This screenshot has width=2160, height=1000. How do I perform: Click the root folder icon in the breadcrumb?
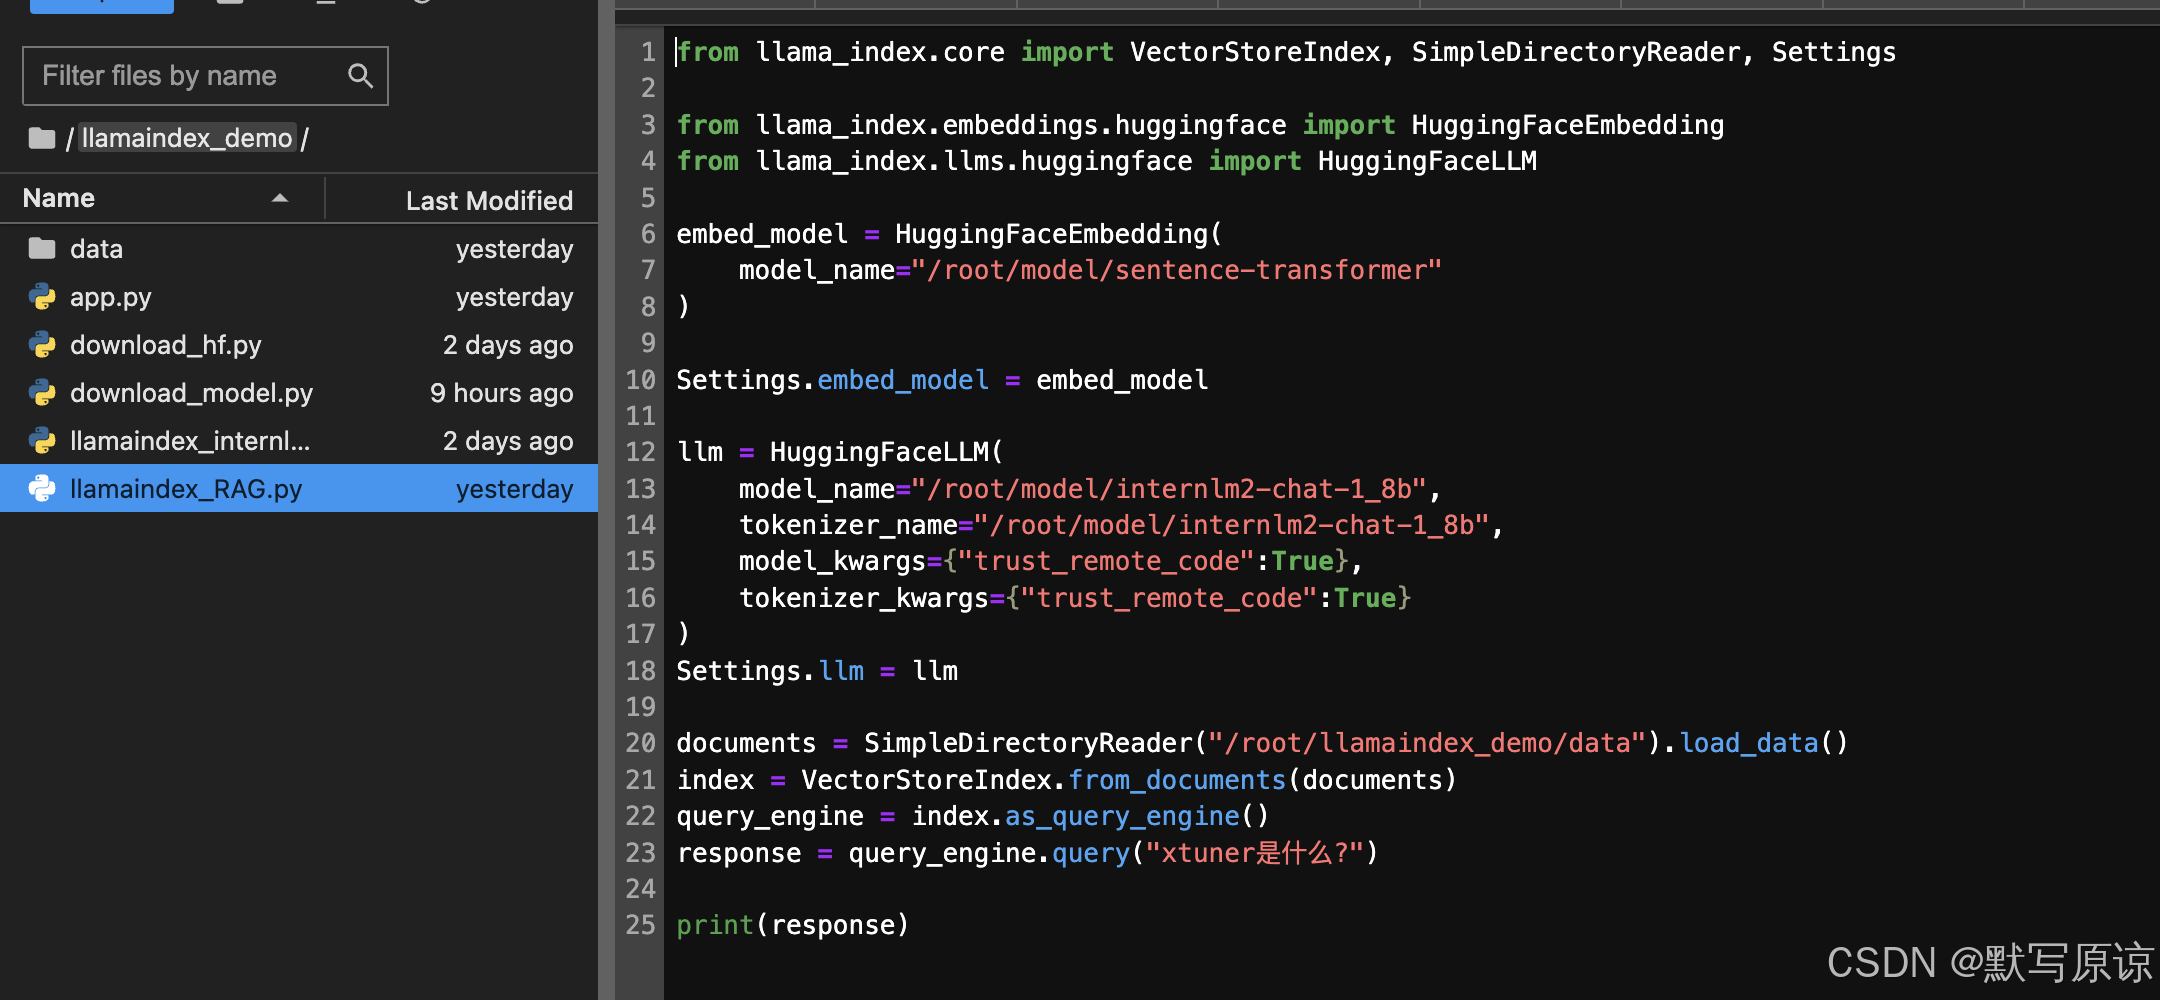click(x=41, y=138)
